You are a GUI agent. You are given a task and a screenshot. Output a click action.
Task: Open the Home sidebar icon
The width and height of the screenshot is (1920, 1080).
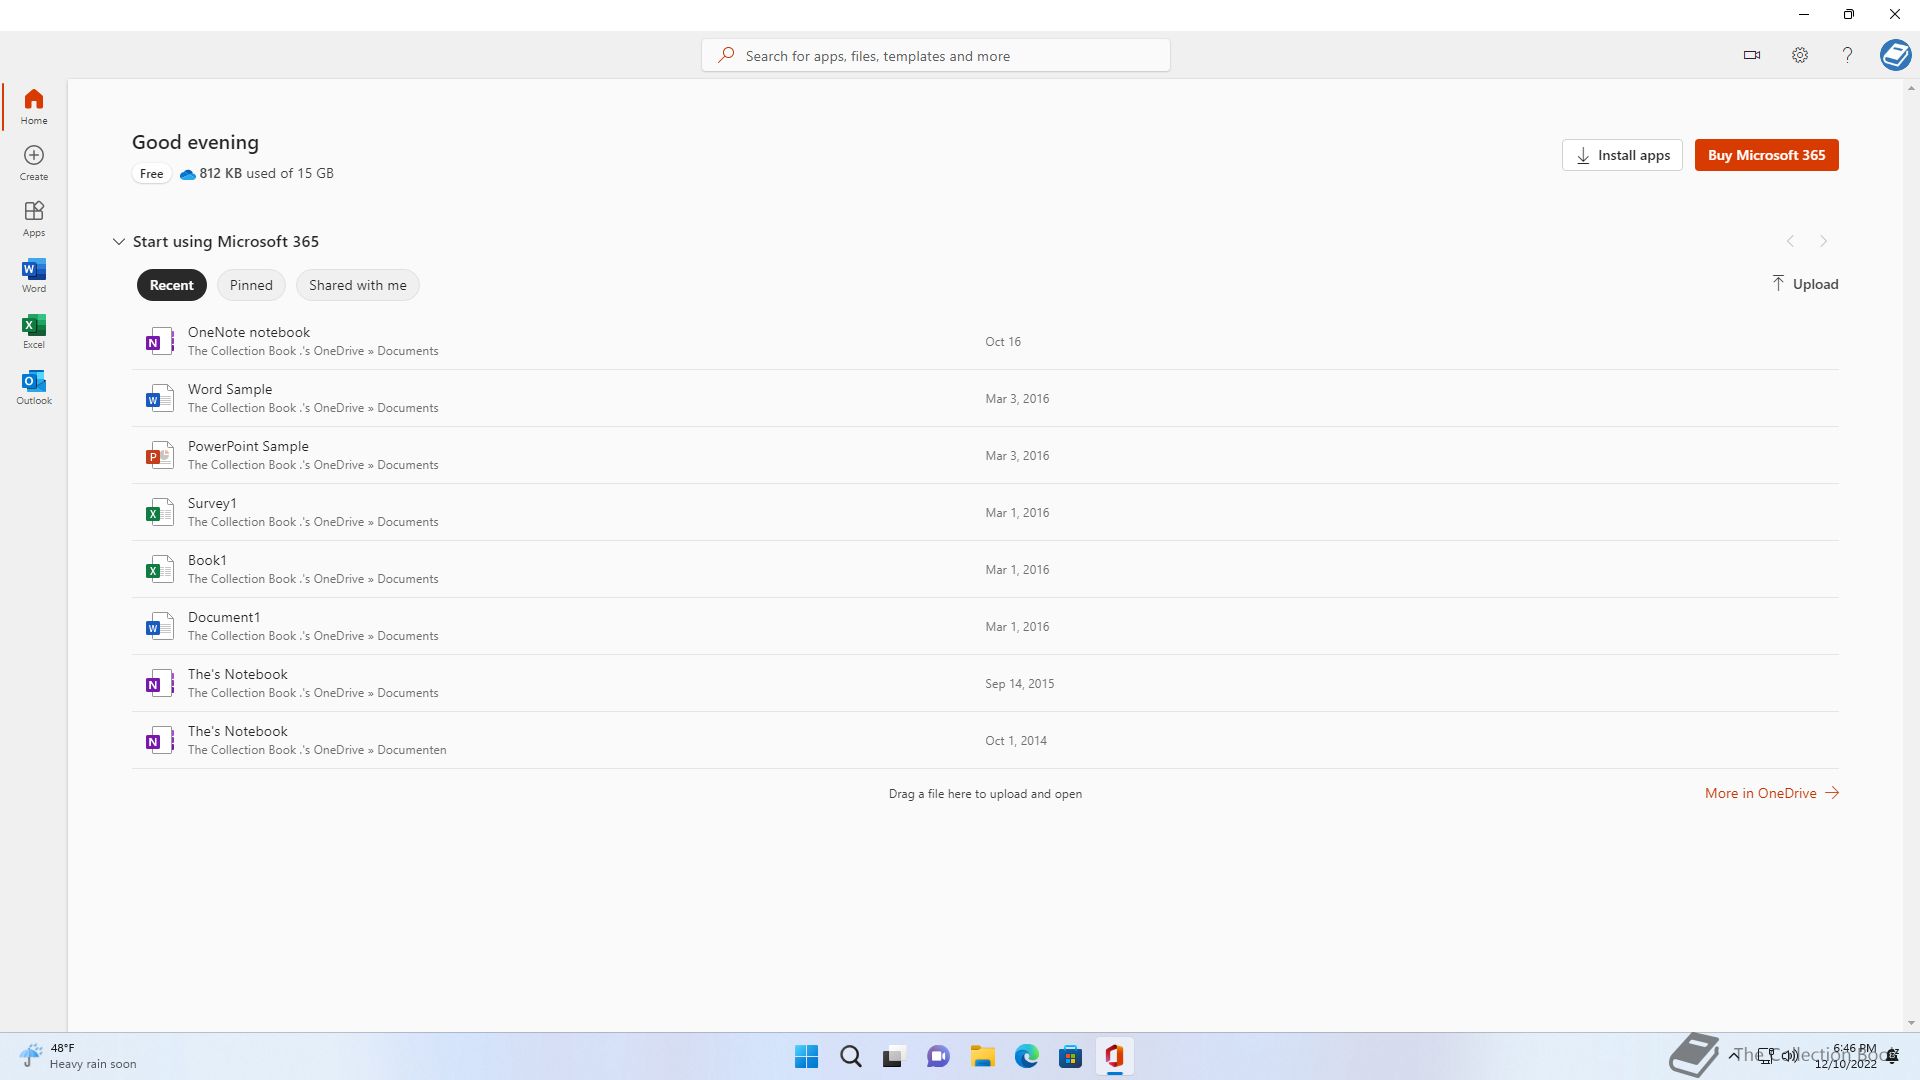pos(34,106)
